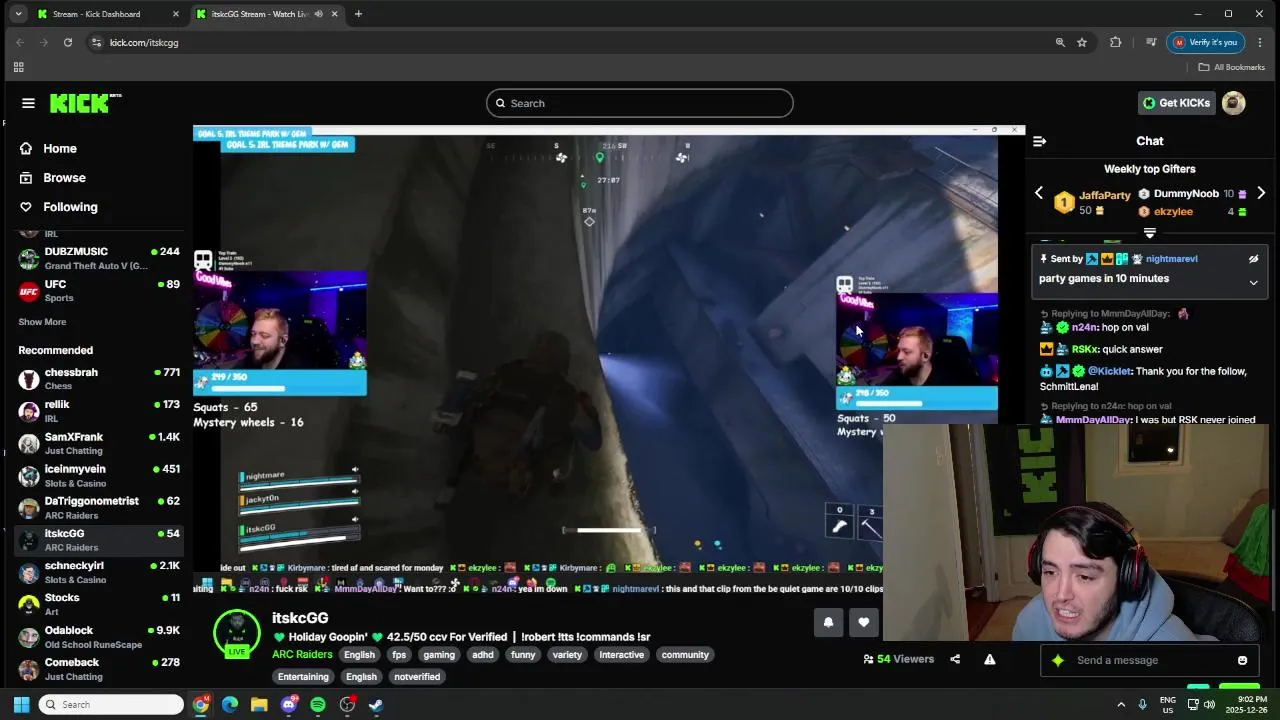Enable stream notifications bell
Viewport: 1280px width, 720px height.
pyautogui.click(x=828, y=622)
